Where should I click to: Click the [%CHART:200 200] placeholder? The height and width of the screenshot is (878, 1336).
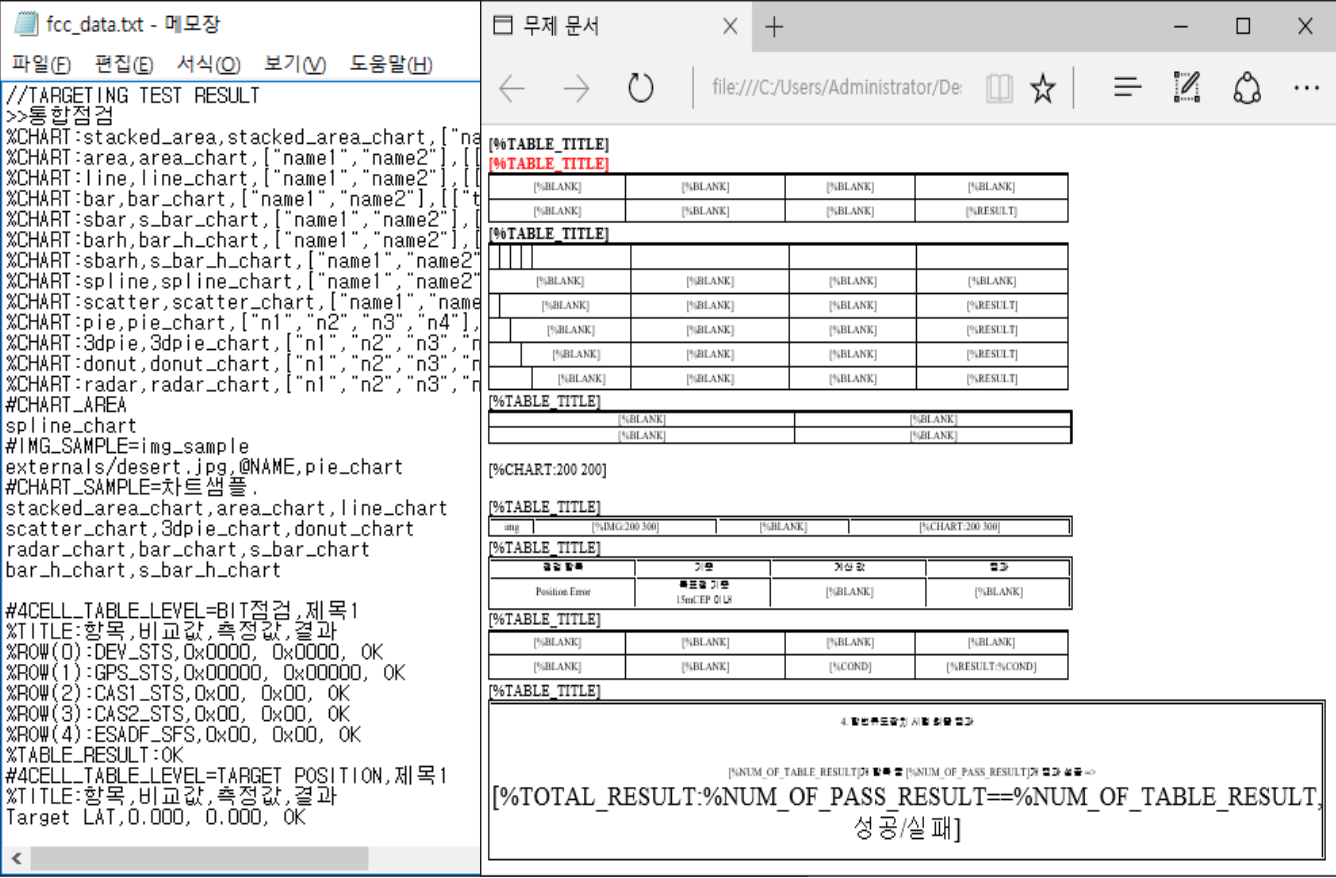click(x=547, y=470)
